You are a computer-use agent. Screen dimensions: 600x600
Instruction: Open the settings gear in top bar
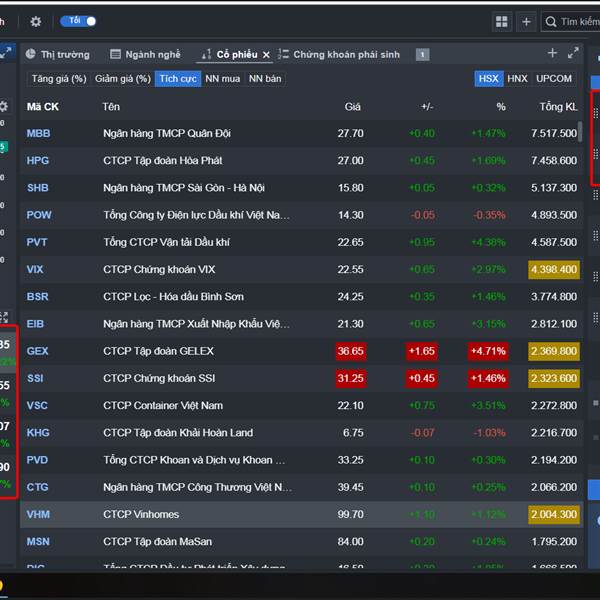click(36, 21)
